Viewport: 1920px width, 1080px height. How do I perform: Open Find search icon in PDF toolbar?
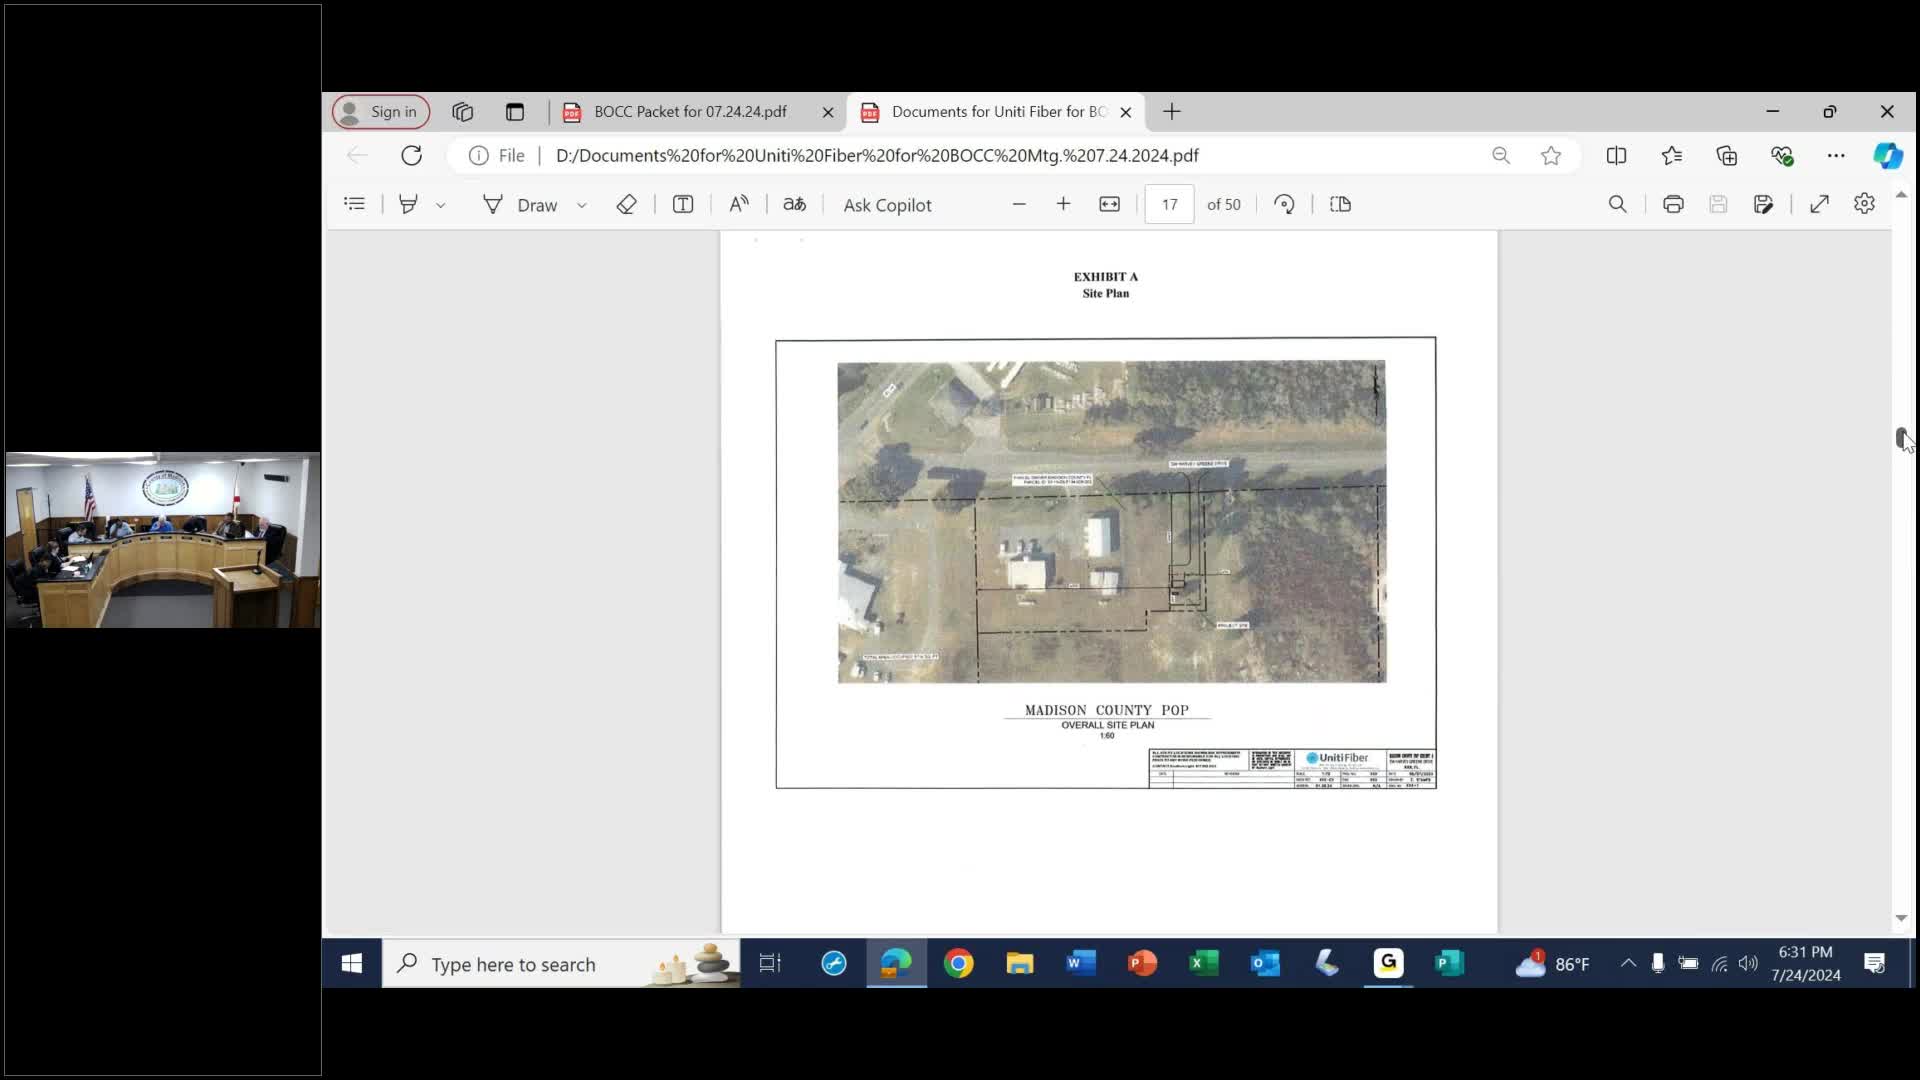[x=1617, y=204]
